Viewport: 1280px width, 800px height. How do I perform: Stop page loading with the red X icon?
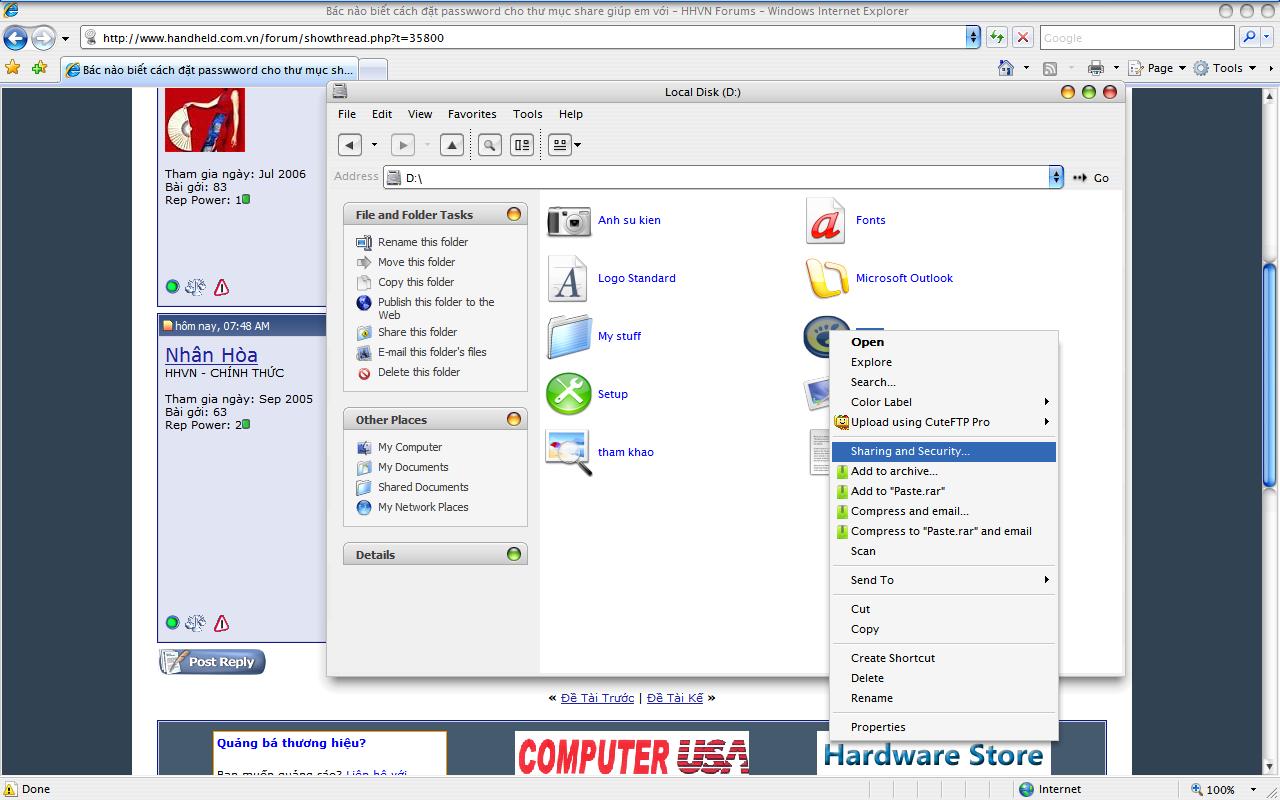tap(1022, 37)
